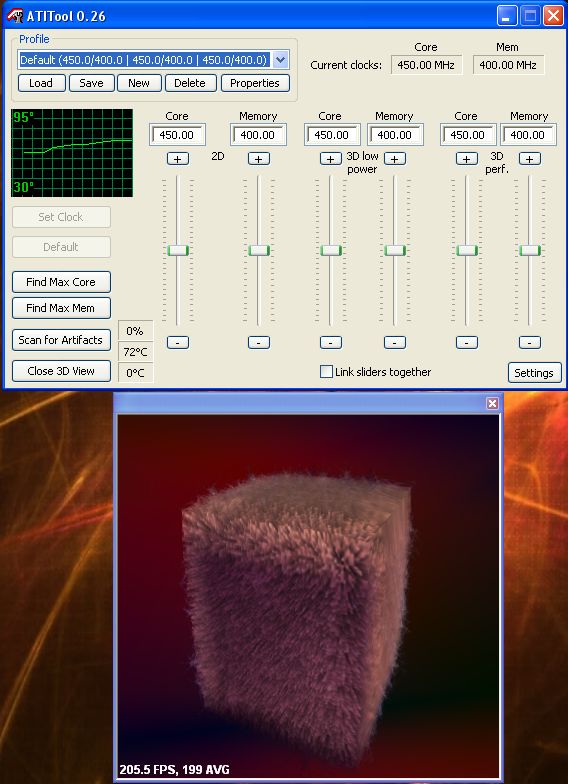Click the current Core clock 450.00 MHz readout
This screenshot has height=784, width=568.
[x=426, y=65]
